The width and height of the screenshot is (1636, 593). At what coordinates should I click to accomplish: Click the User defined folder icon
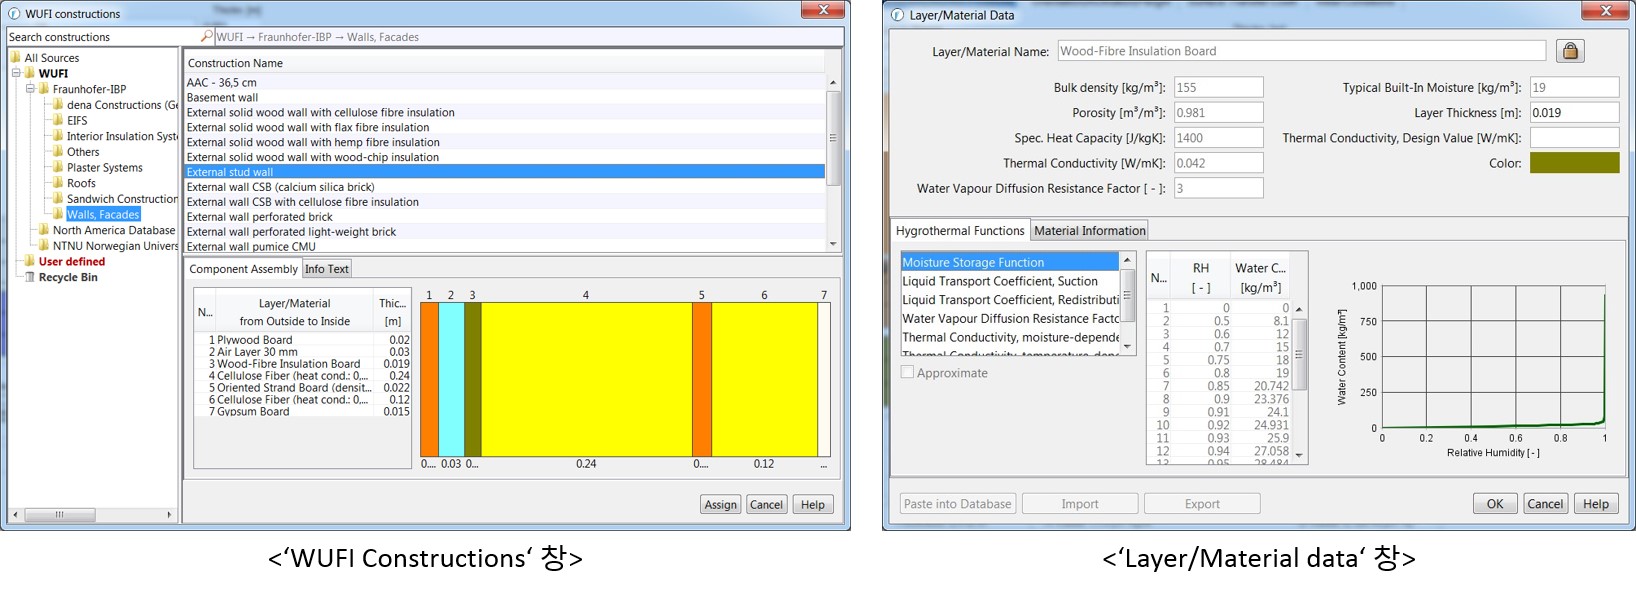pyautogui.click(x=29, y=261)
